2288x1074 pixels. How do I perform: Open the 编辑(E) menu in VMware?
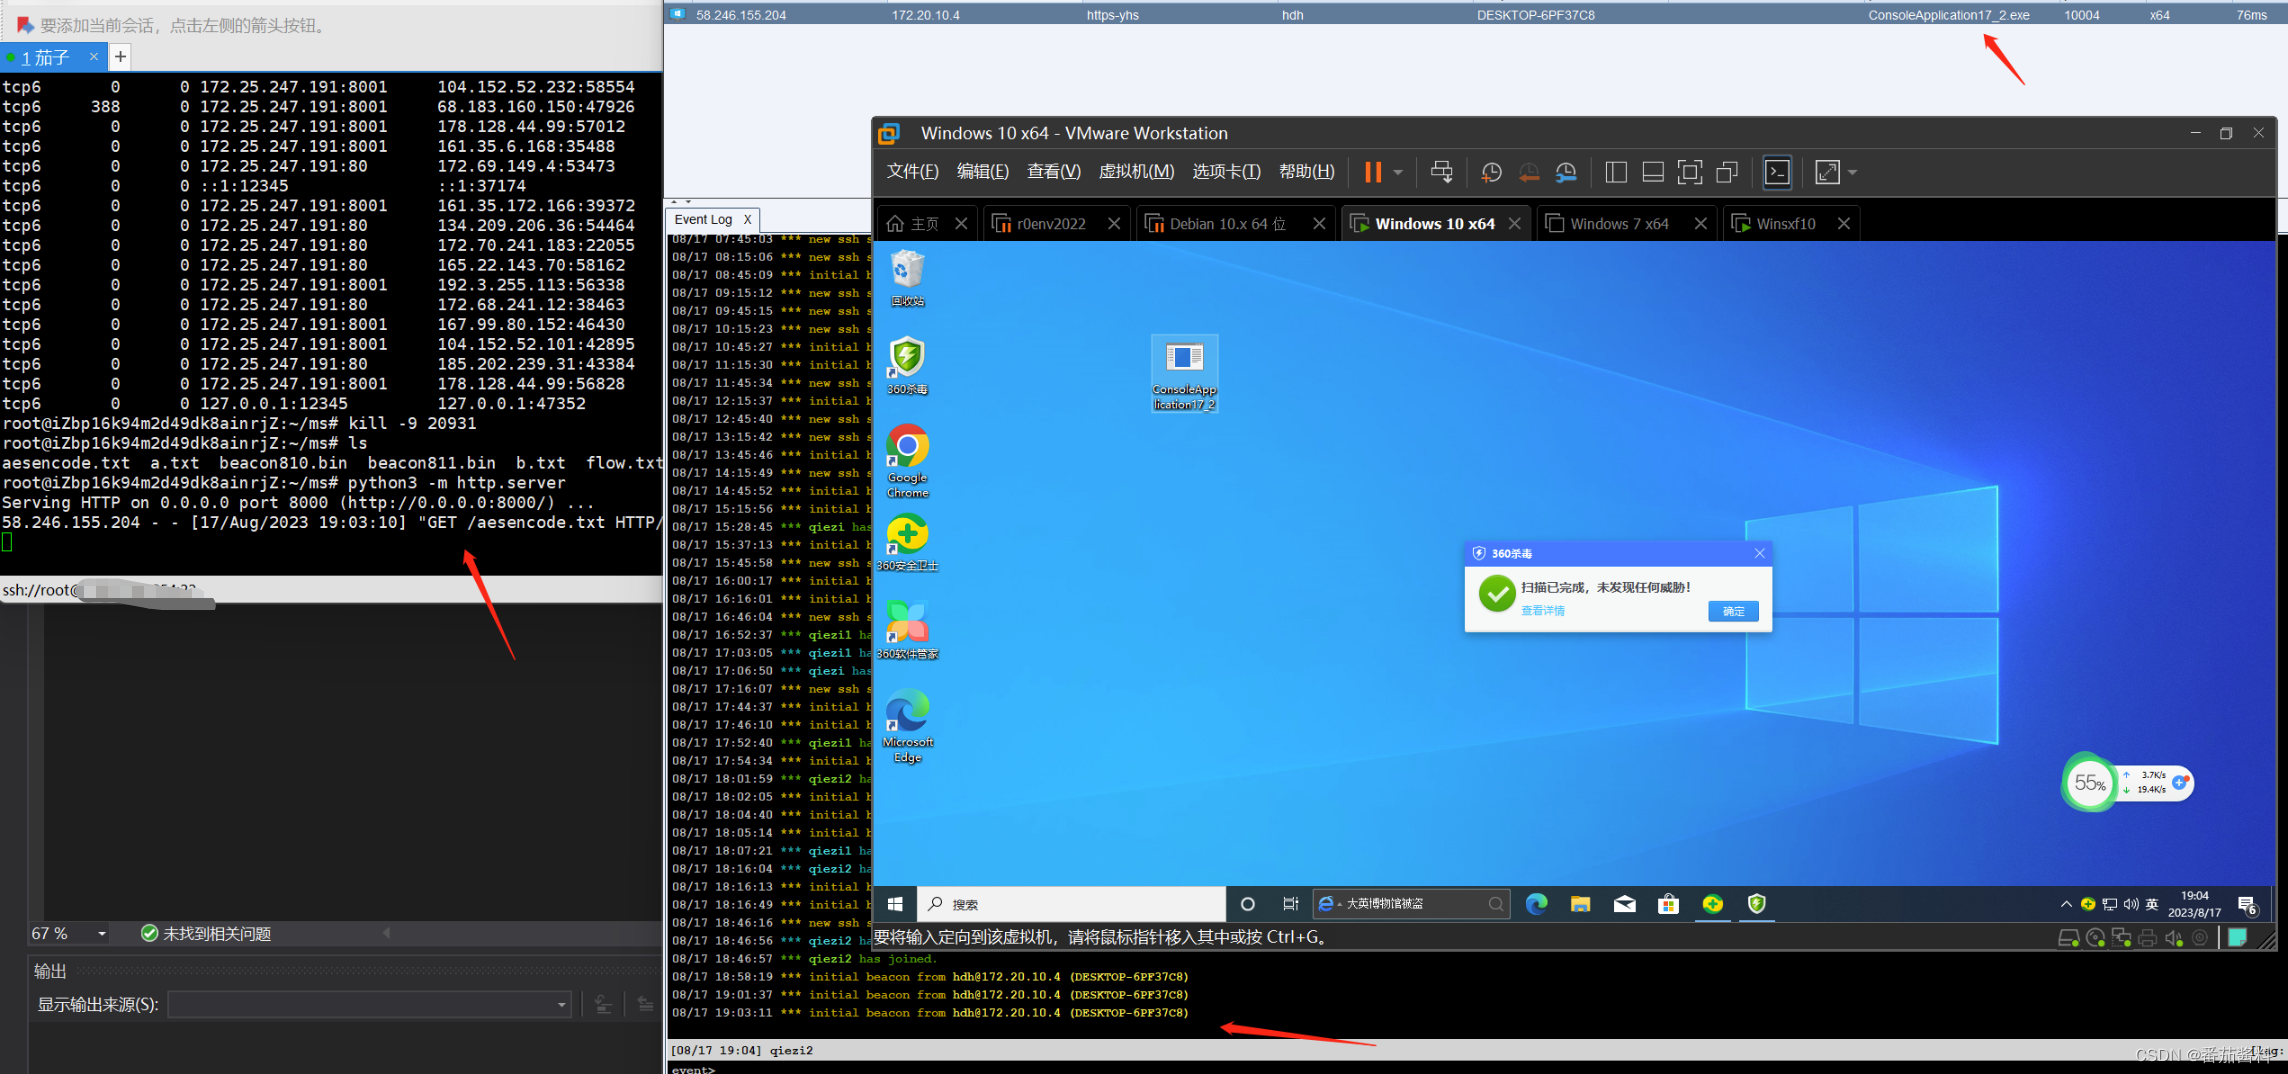click(982, 172)
